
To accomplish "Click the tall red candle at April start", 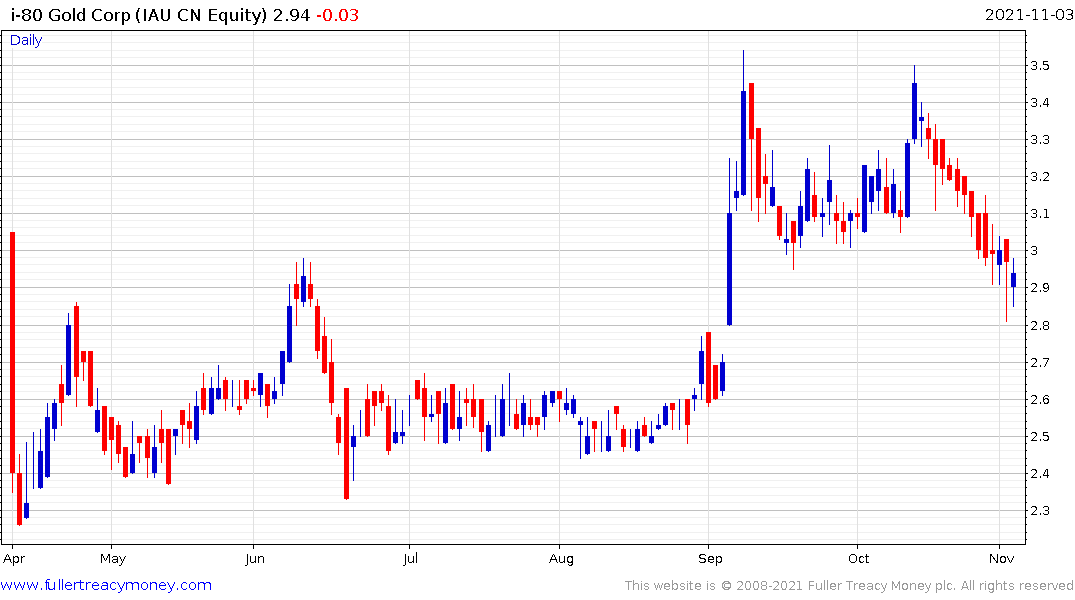I will point(12,353).
